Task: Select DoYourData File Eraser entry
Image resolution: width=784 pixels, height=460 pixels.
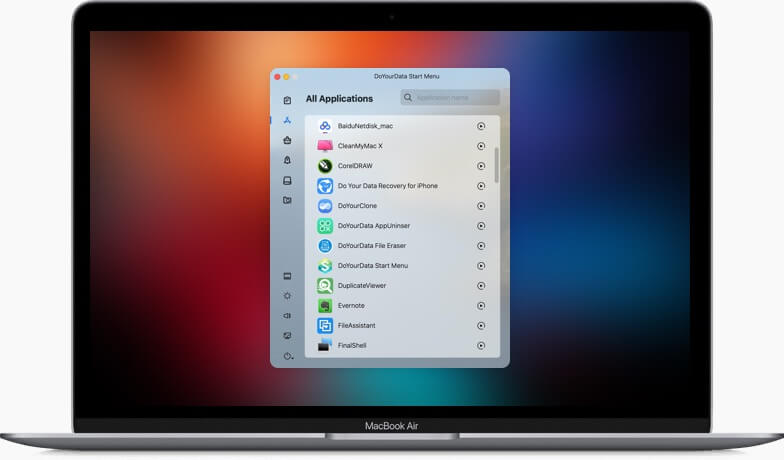Action: click(372, 246)
